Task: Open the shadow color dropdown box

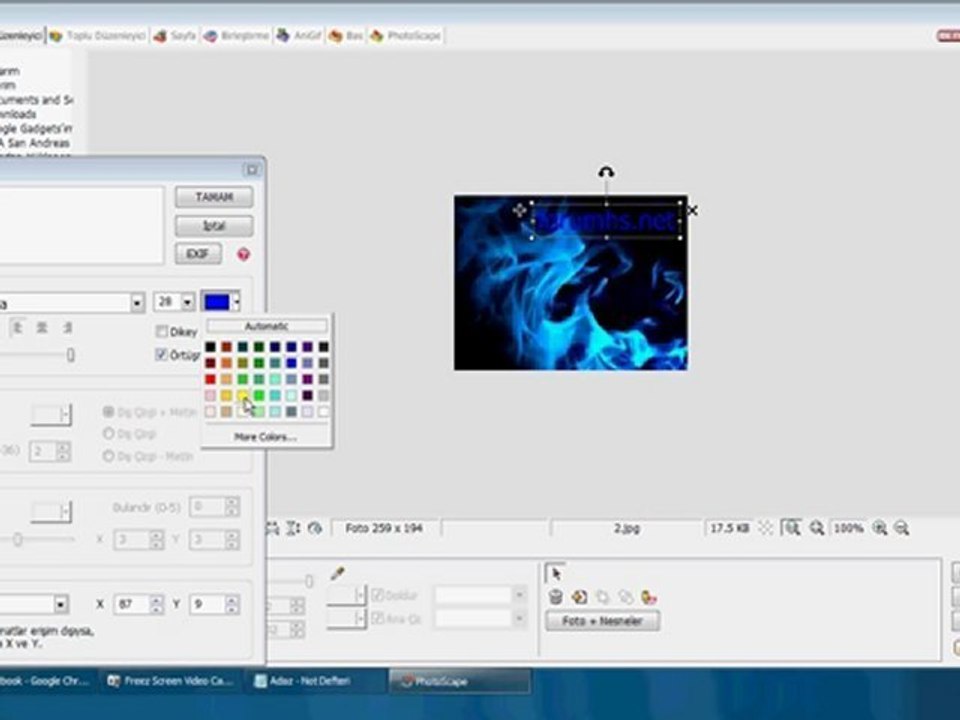Action: pyautogui.click(x=51, y=511)
